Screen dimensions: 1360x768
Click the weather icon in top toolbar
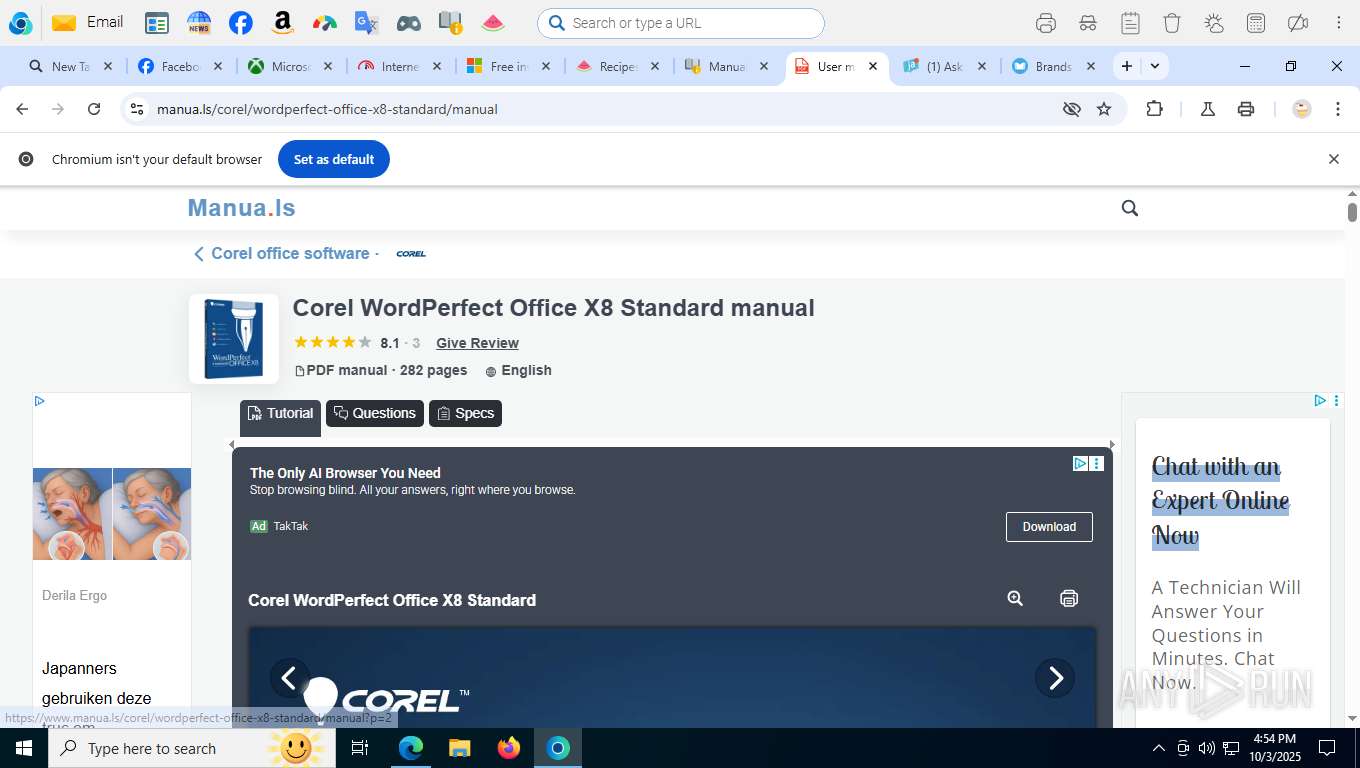pyautogui.click(x=1214, y=23)
